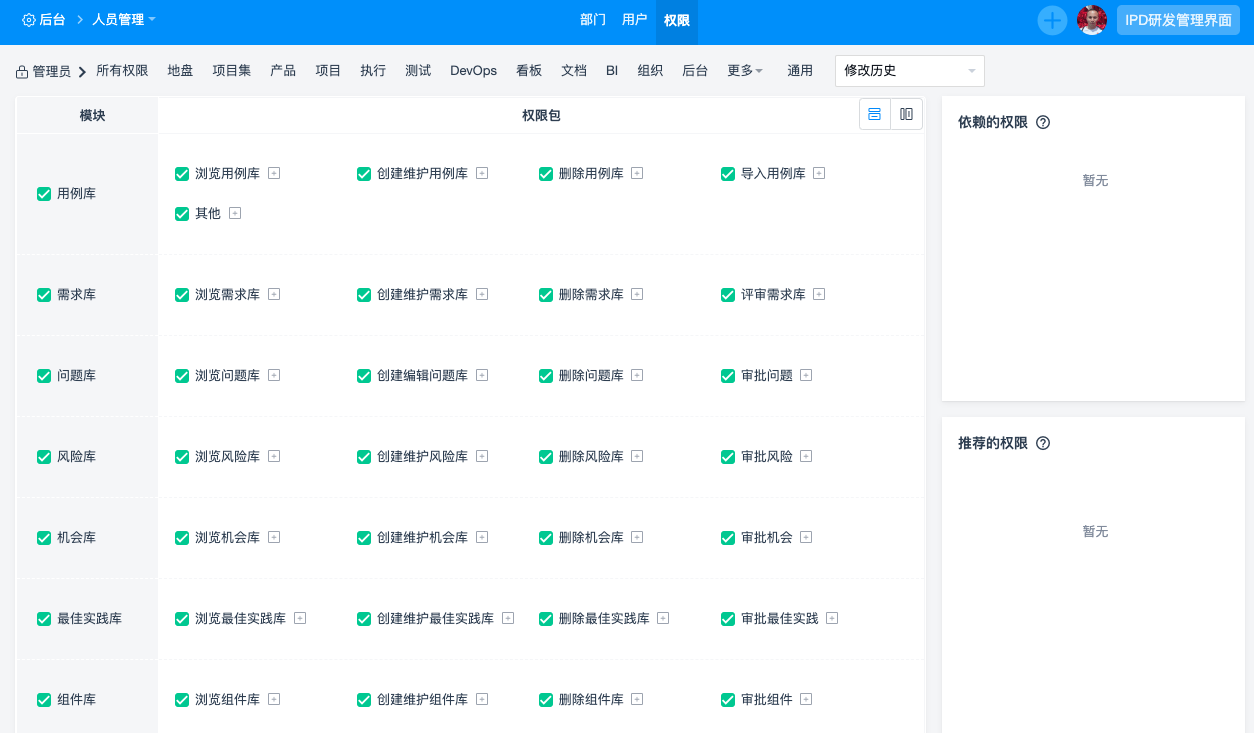
Task: Click help icon beside 推荐的权限
Action: click(x=1043, y=443)
